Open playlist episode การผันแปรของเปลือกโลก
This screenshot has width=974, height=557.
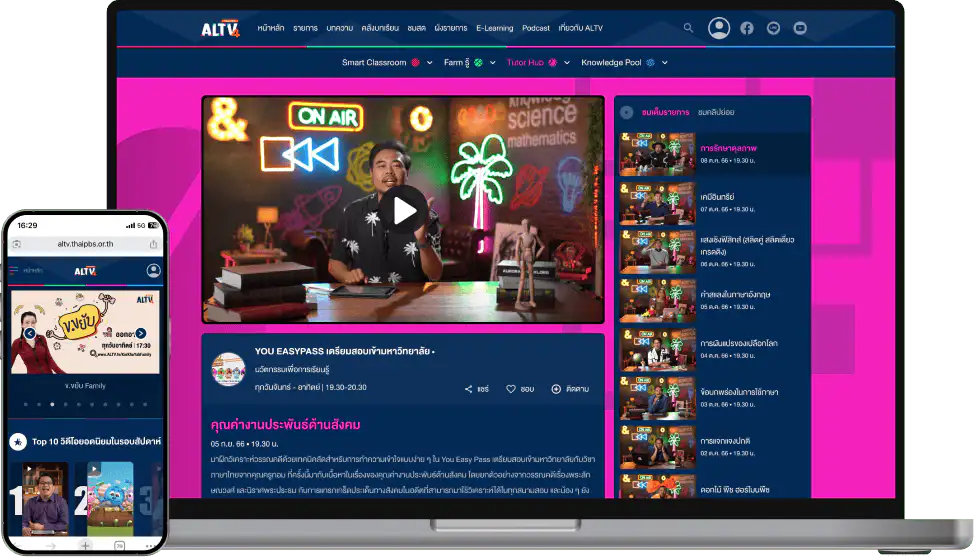click(714, 349)
